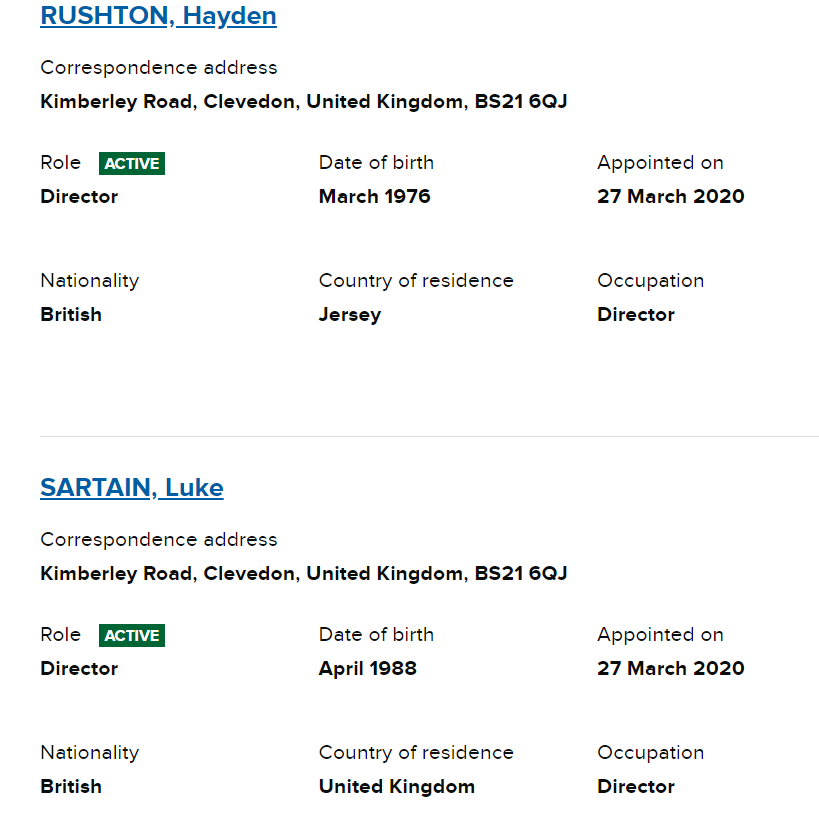Click Rushton's 27 March 2020 appointment date
This screenshot has width=819, height=833.
point(670,197)
